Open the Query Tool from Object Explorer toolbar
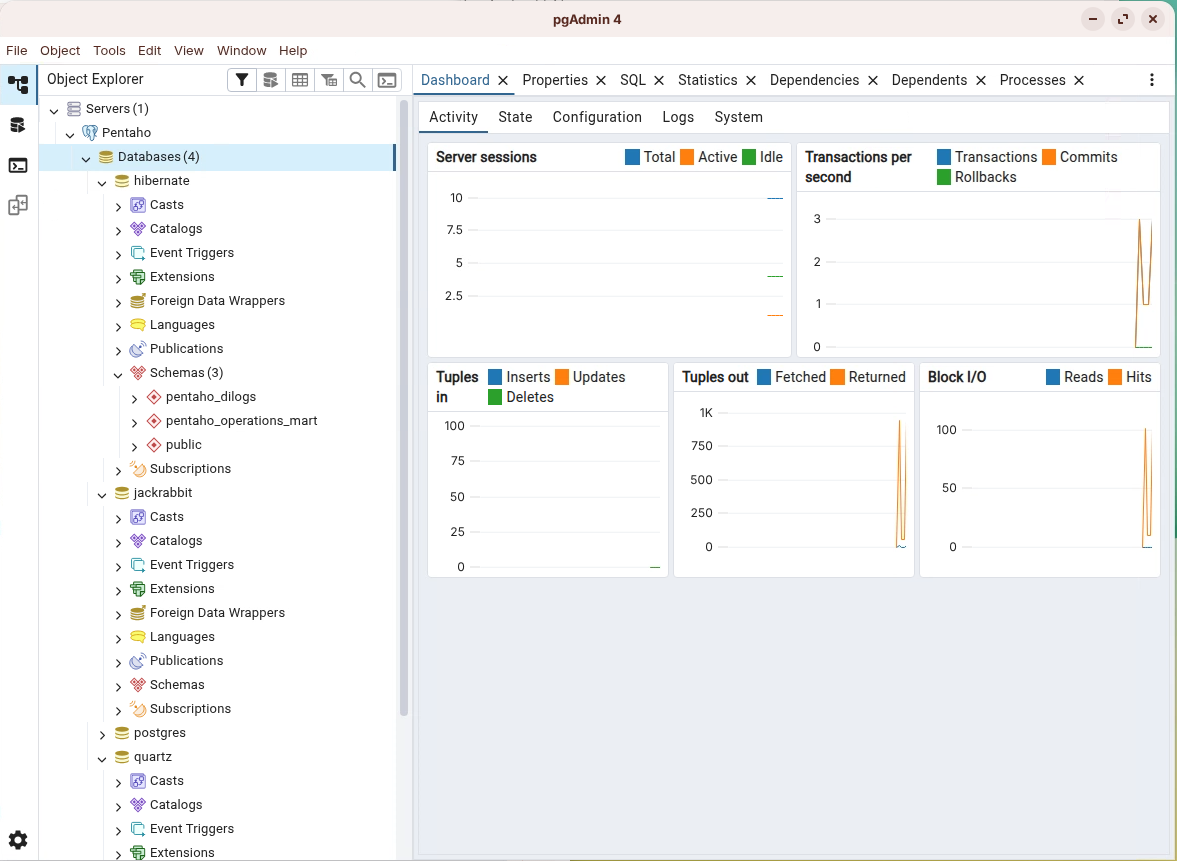 point(270,80)
